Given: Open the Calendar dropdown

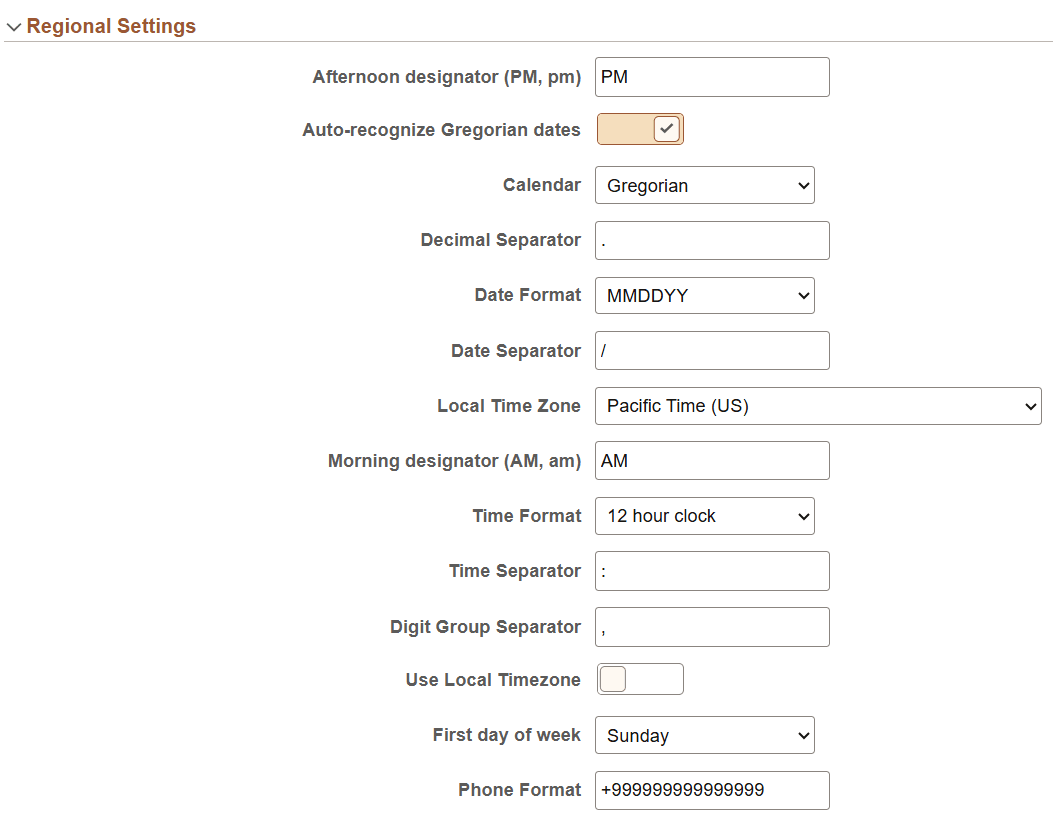Looking at the screenshot, I should tap(704, 185).
